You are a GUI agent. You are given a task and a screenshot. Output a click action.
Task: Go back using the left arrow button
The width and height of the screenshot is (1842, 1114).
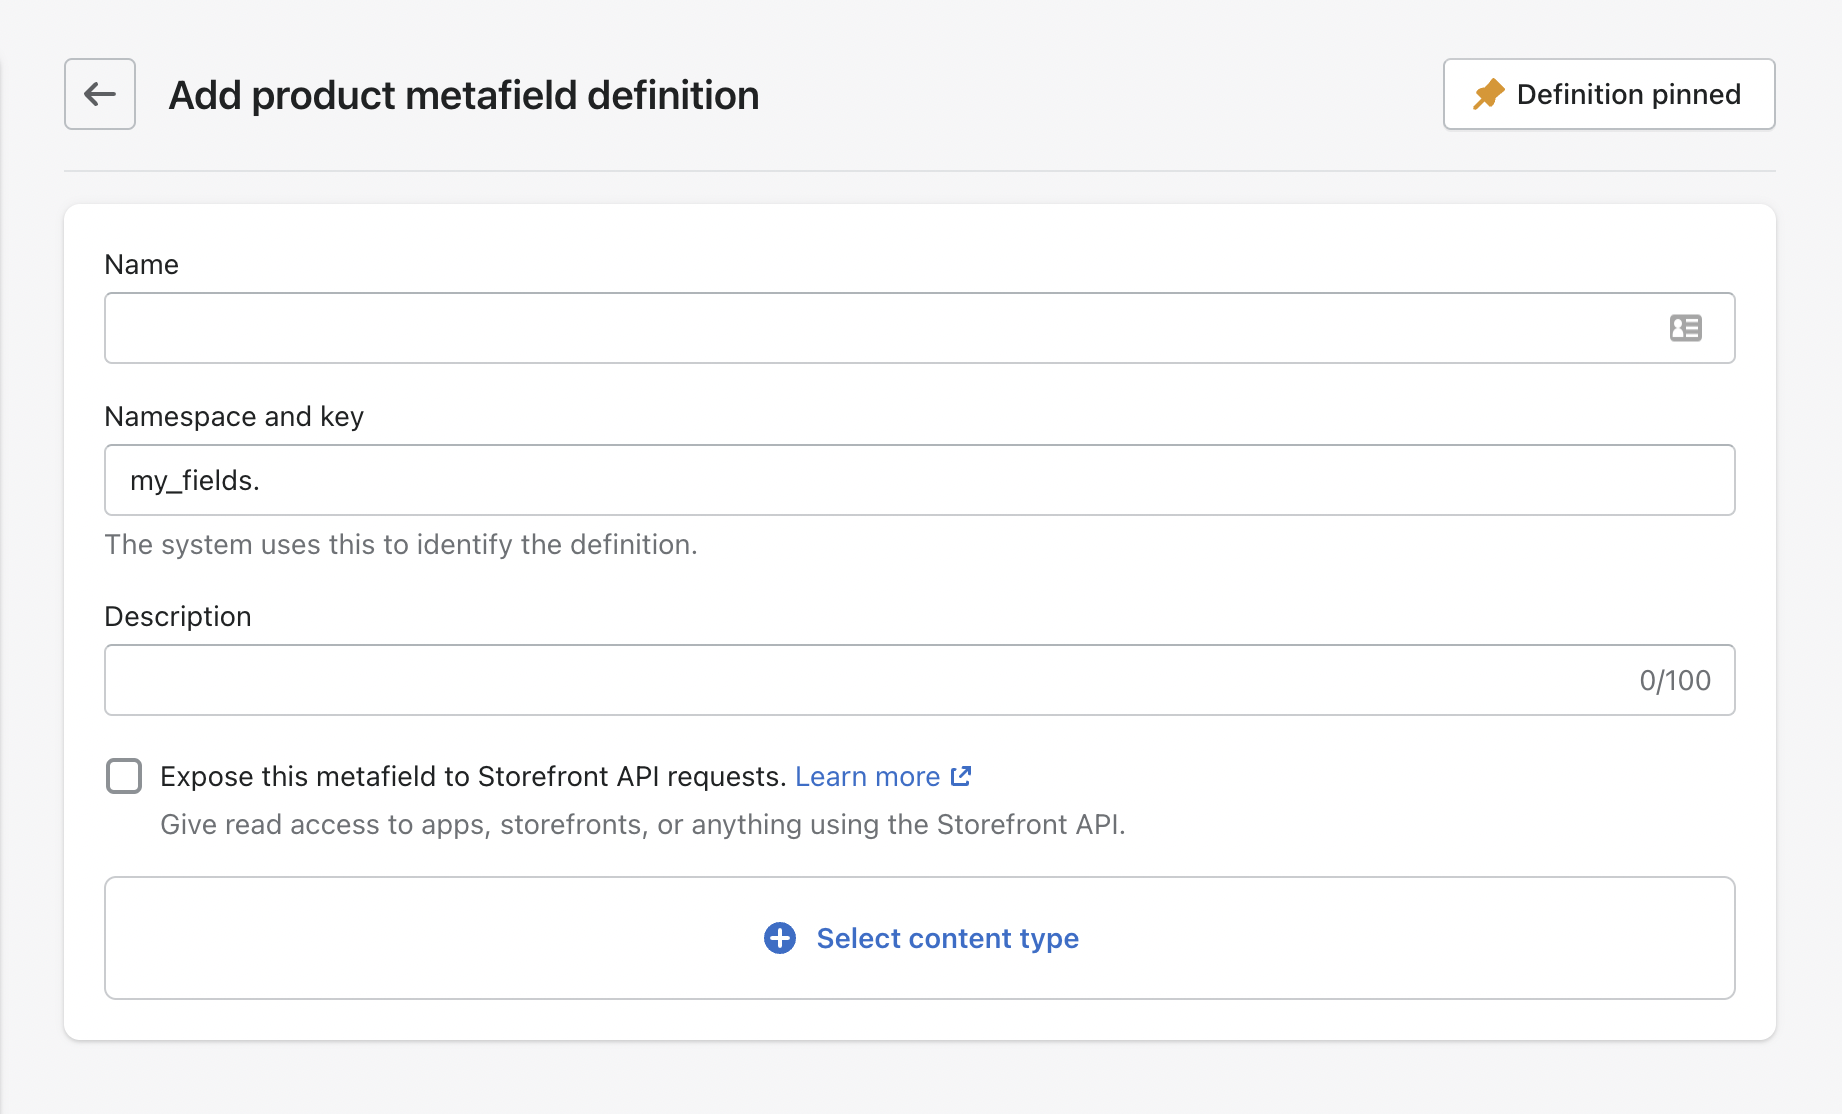coord(100,94)
